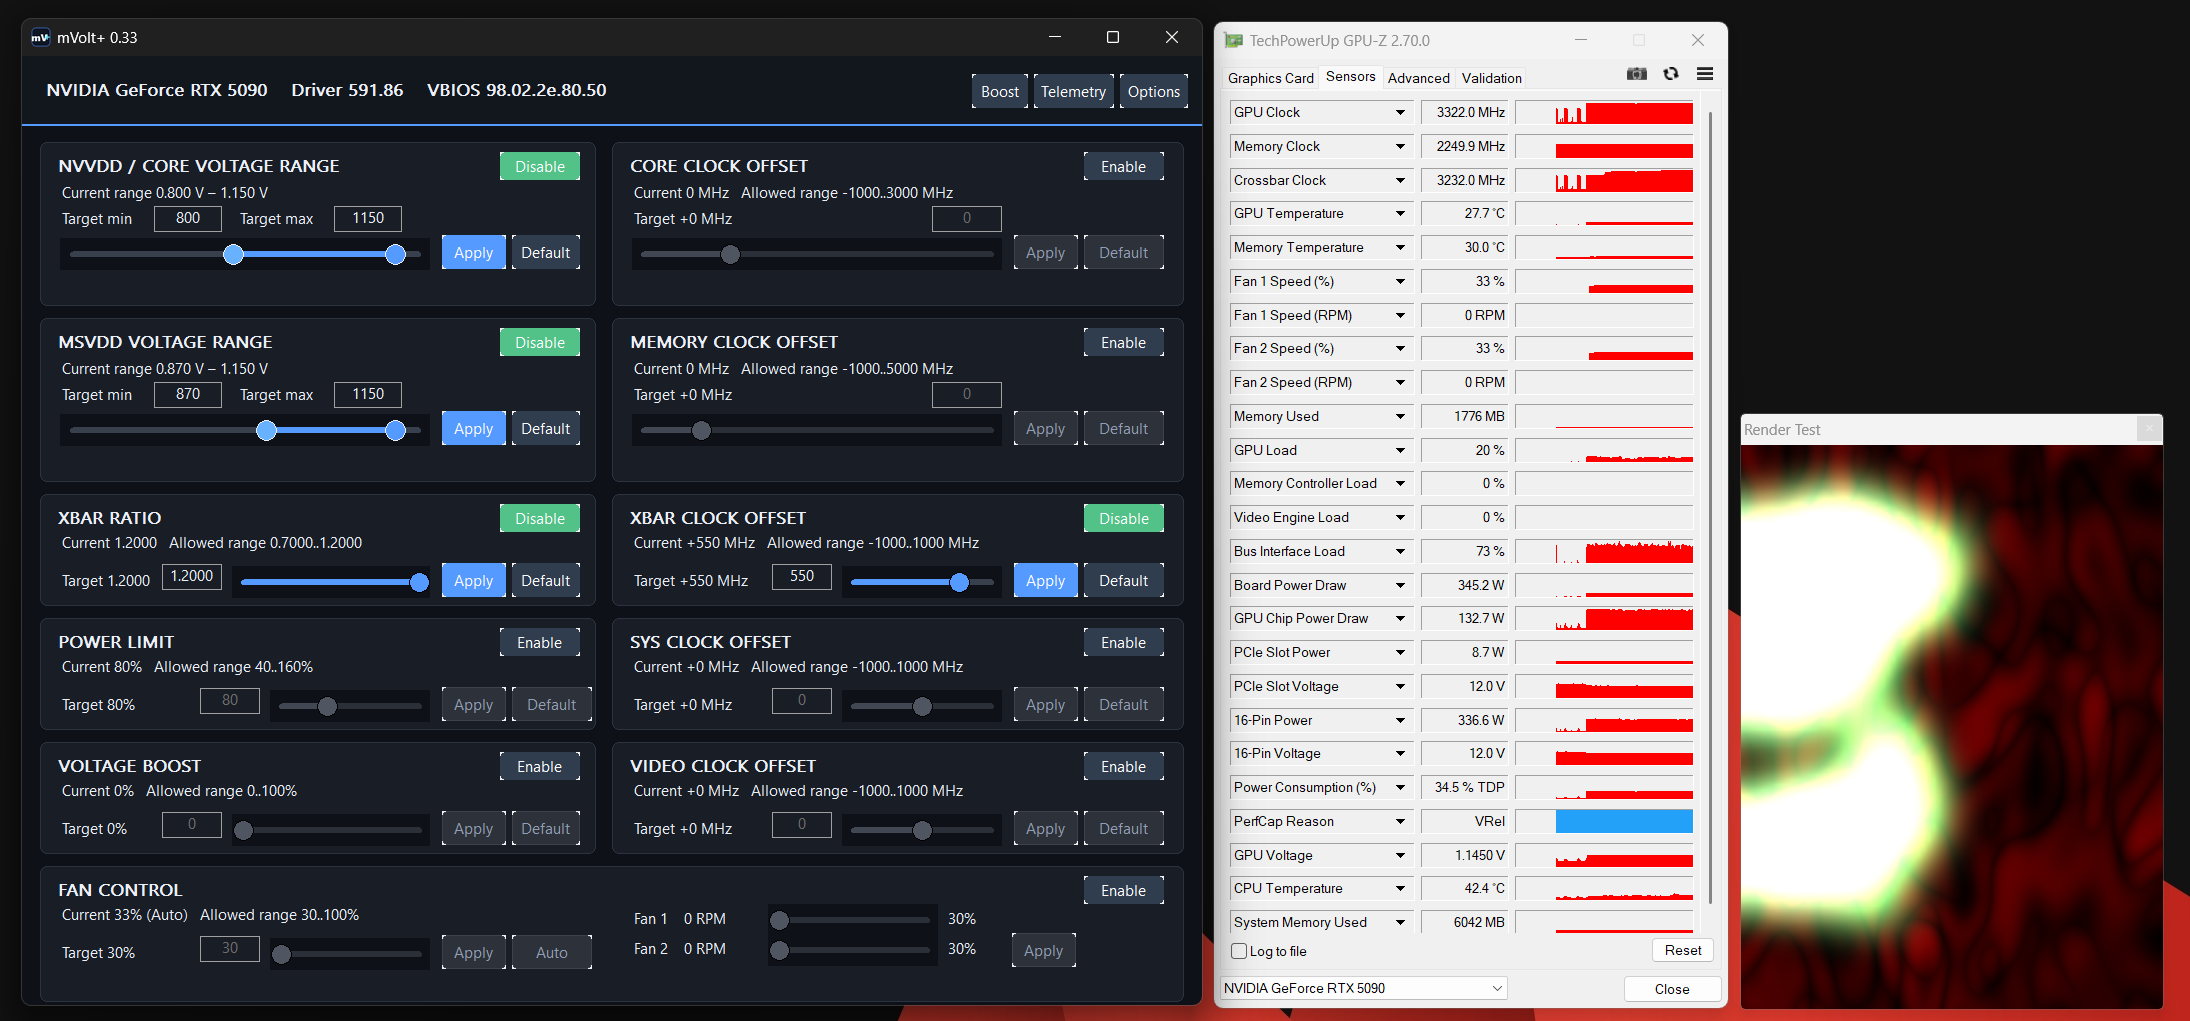2190x1021 pixels.
Task: Expand the PerfCap Reason dropdown
Action: pos(1400,822)
